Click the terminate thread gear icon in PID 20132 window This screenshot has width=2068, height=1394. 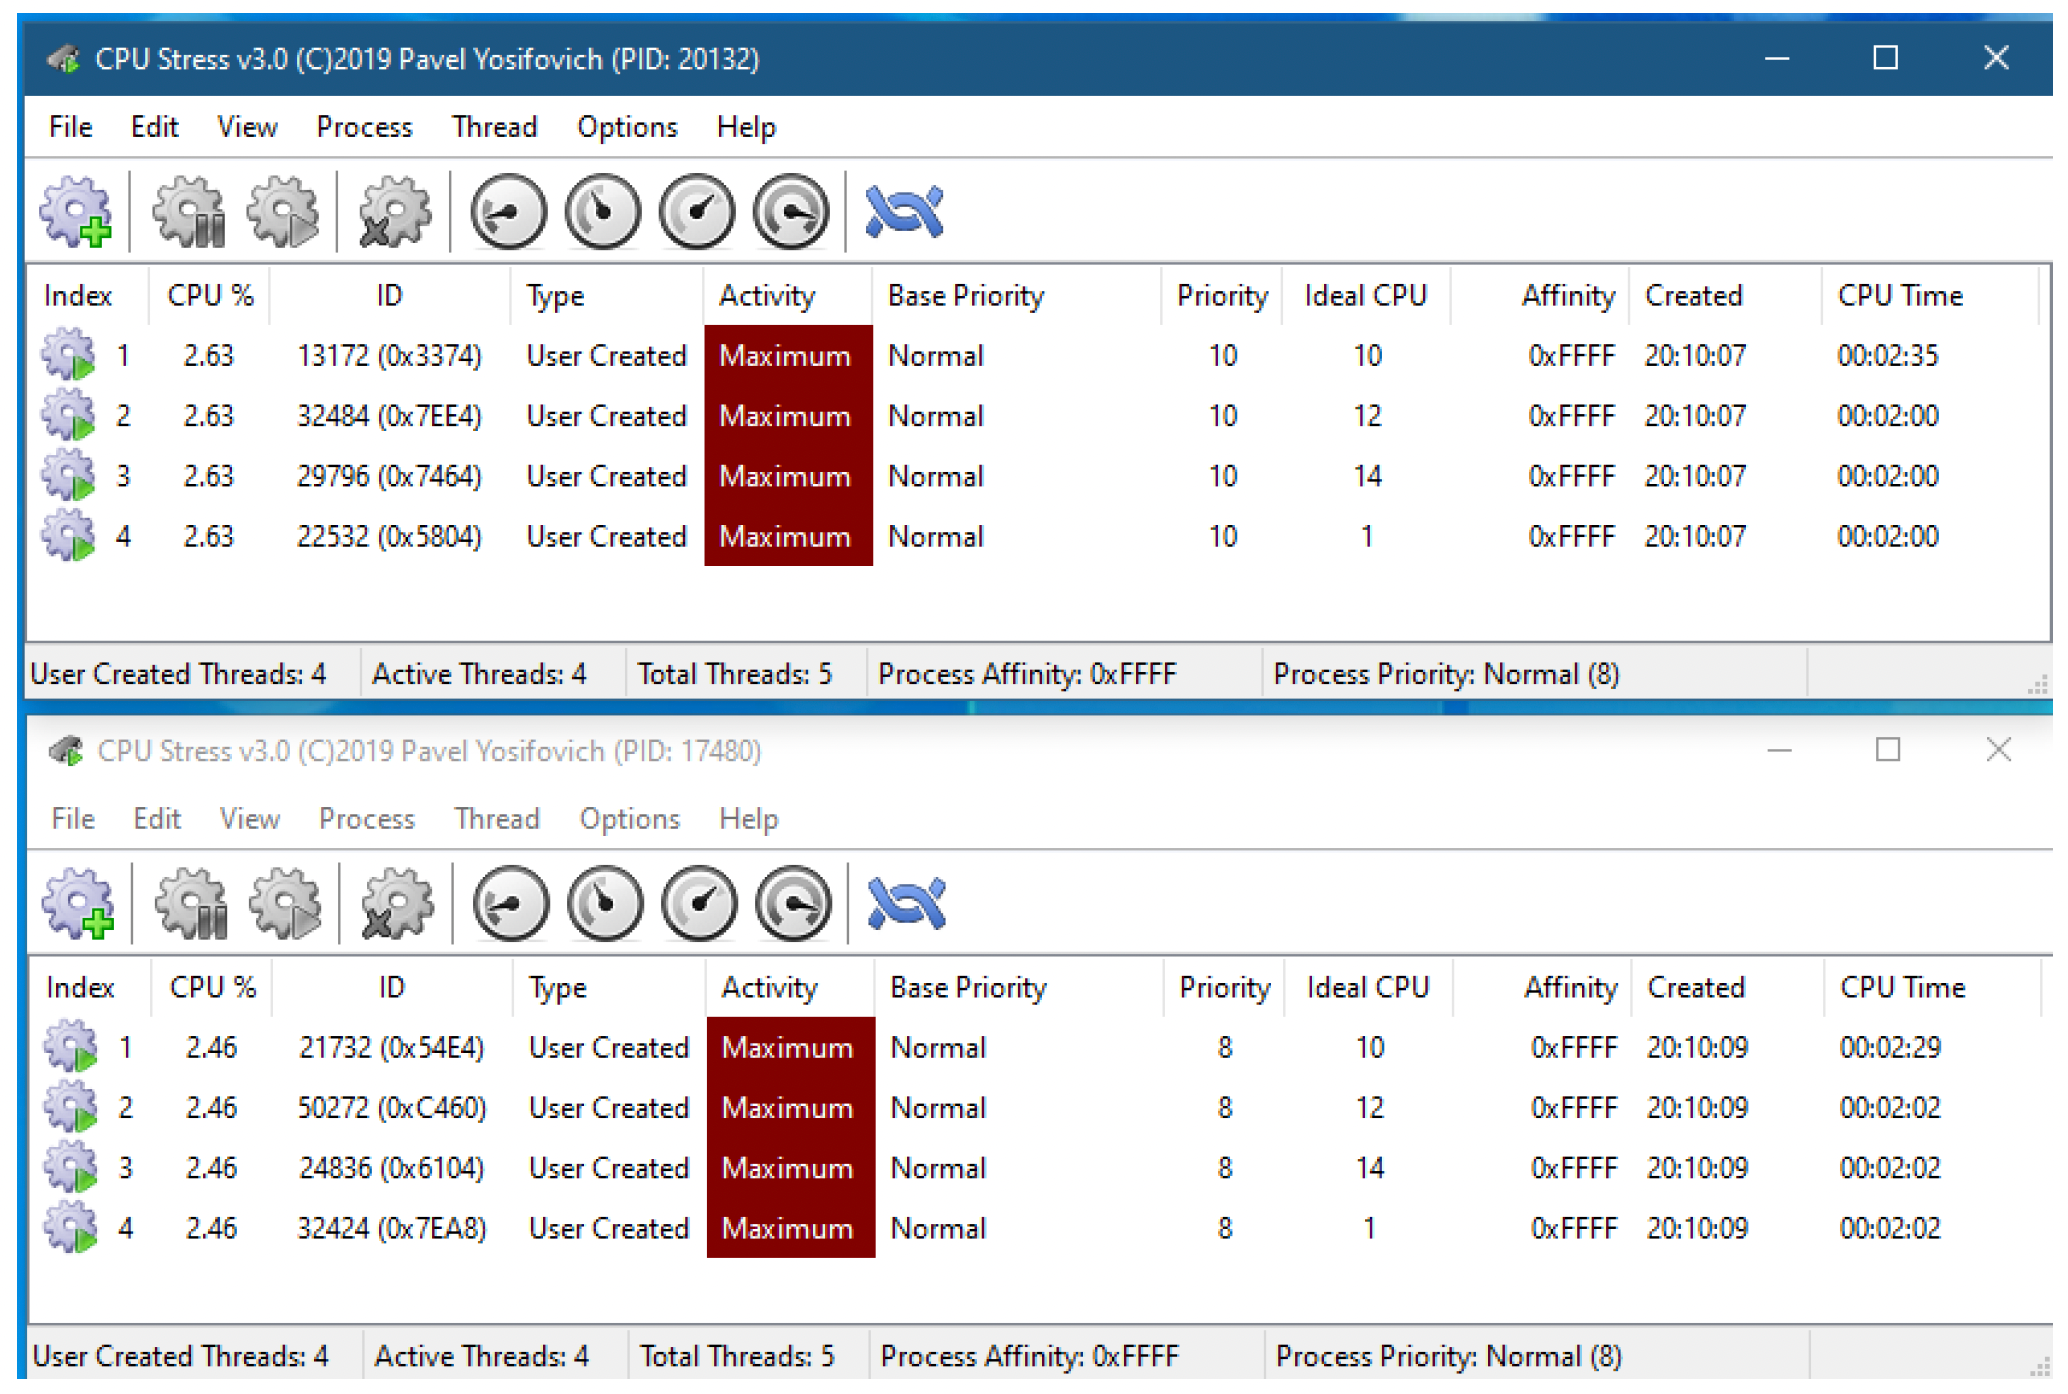(395, 211)
